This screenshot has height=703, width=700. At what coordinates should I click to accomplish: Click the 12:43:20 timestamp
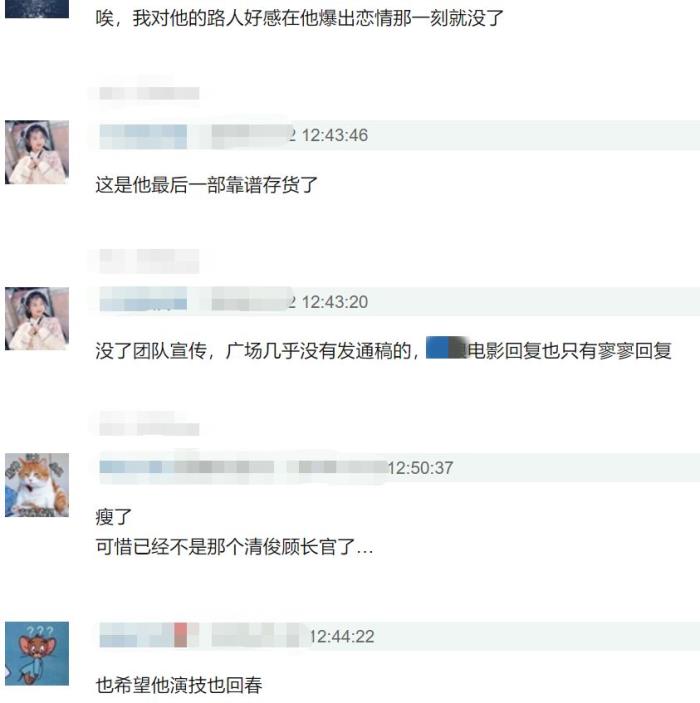point(335,302)
